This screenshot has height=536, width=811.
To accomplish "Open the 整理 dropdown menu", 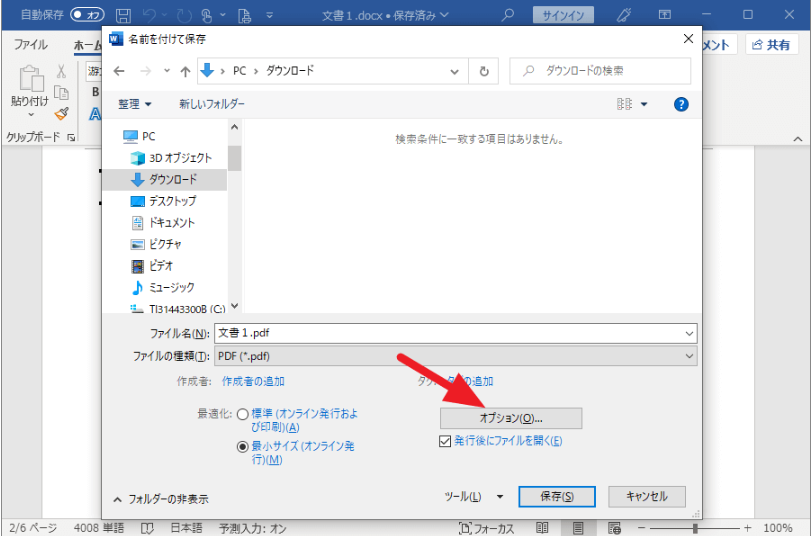I will 134,105.
